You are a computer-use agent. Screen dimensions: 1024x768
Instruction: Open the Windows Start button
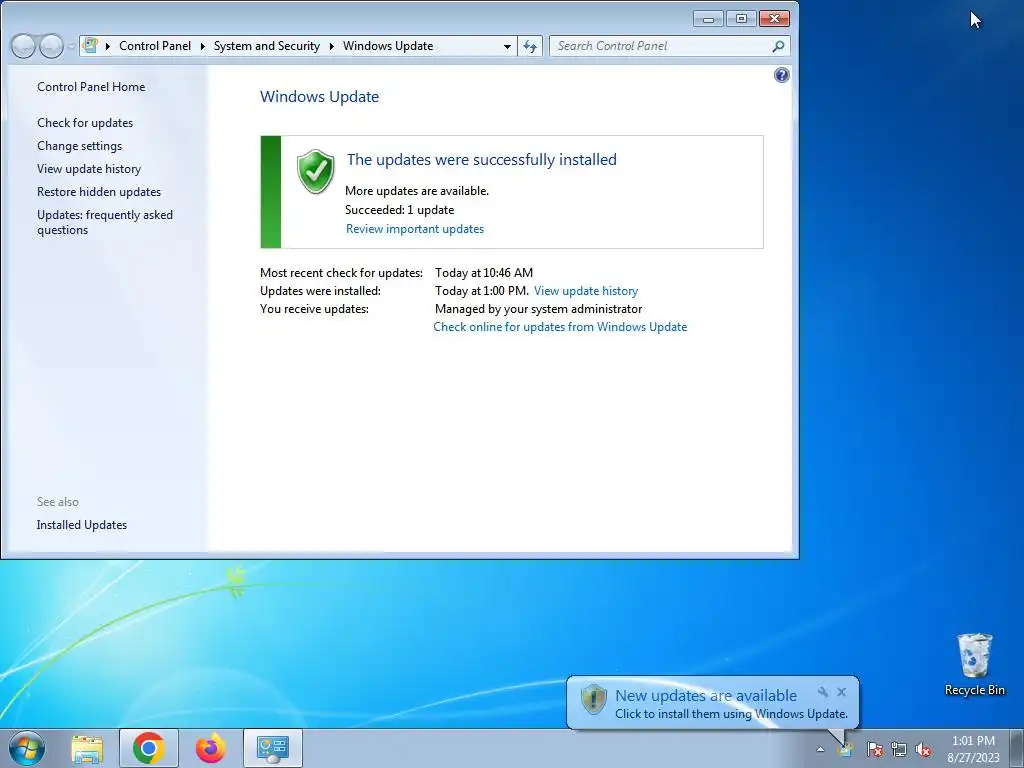point(27,748)
